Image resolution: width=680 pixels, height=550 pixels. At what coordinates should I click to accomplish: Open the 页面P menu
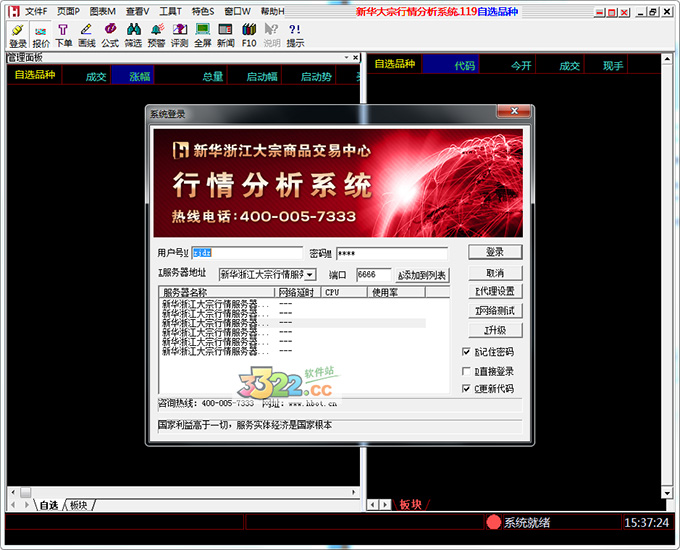69,12
